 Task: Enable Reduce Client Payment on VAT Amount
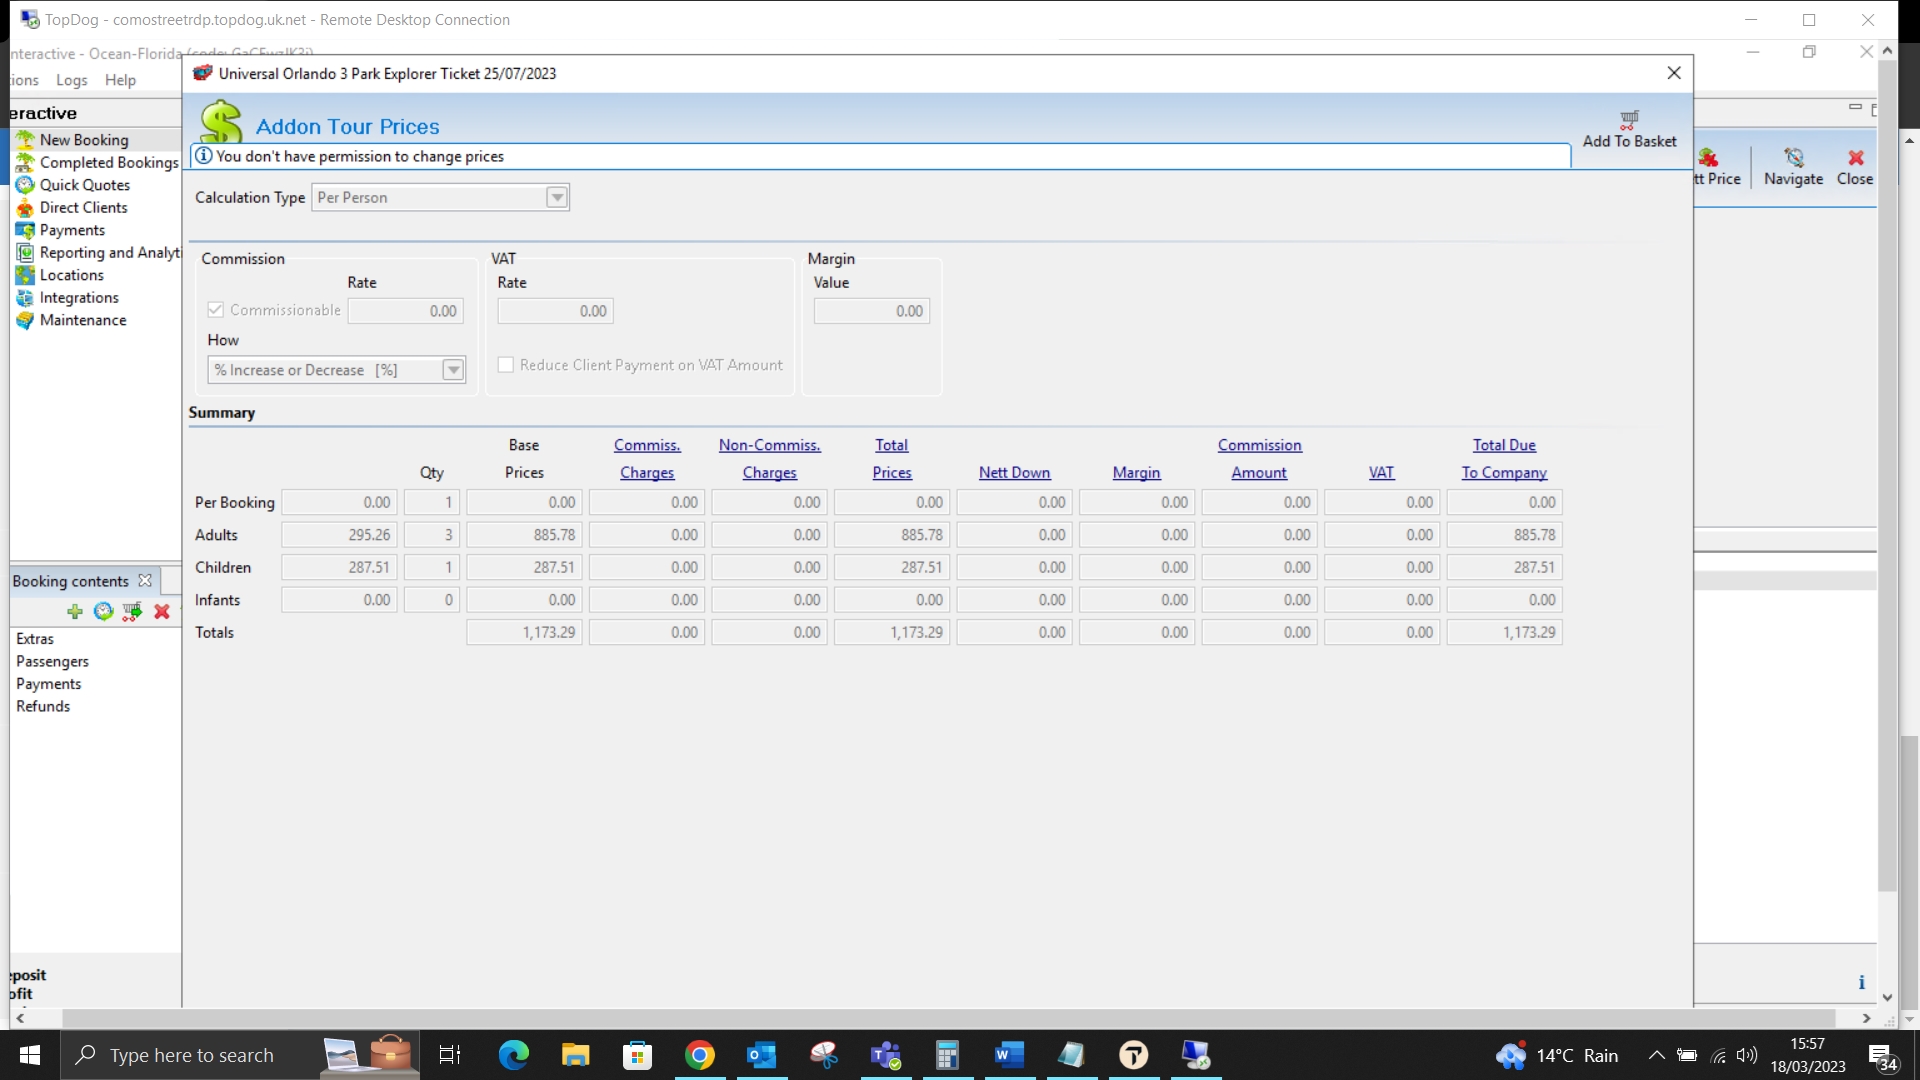click(x=506, y=365)
